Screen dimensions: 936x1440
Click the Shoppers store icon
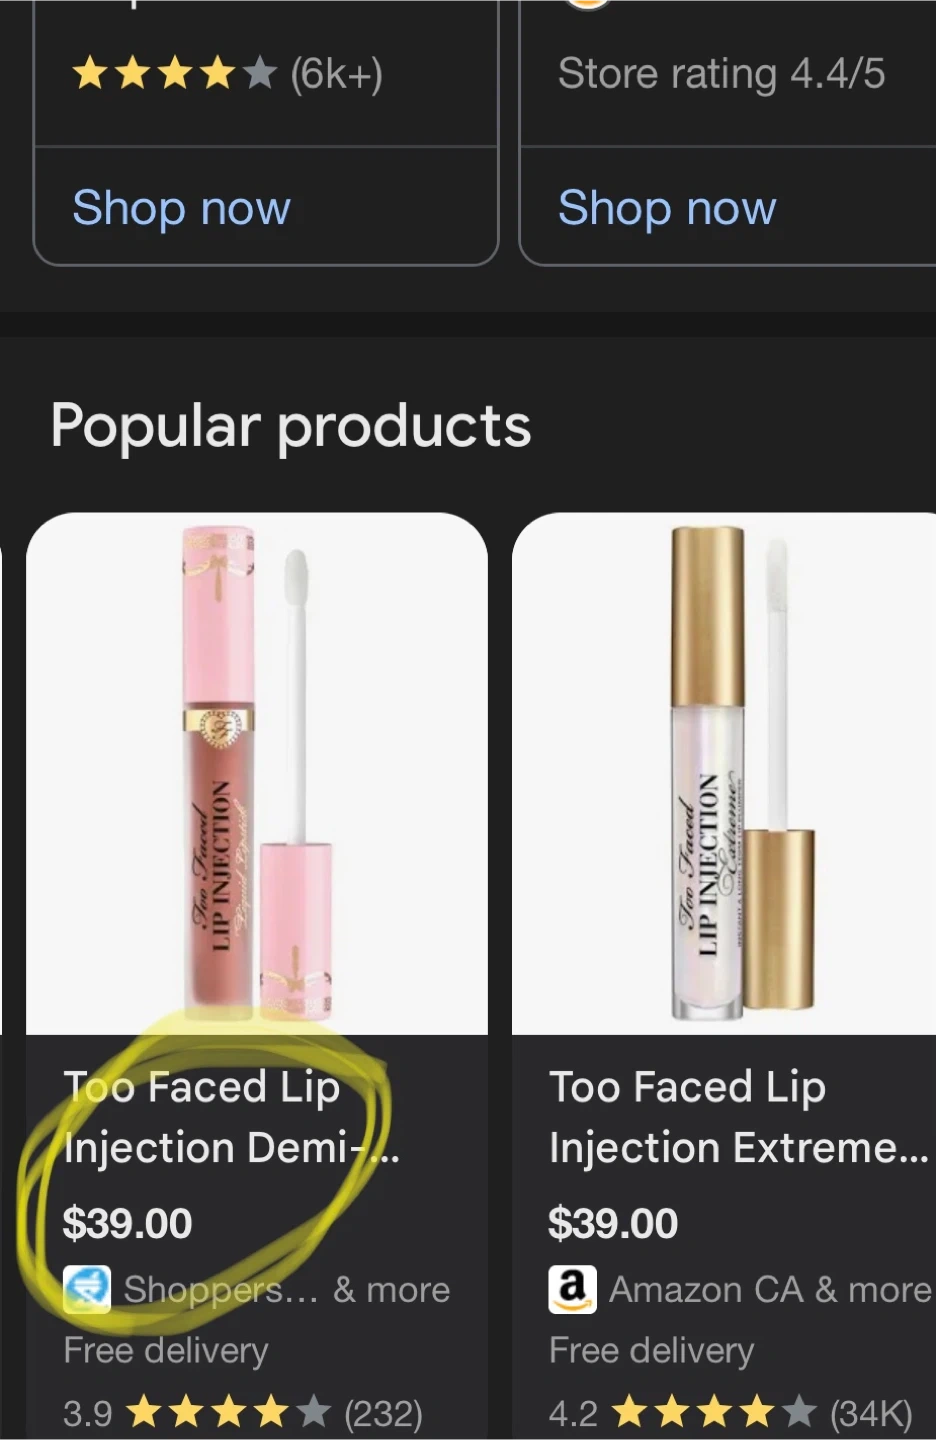(87, 1290)
